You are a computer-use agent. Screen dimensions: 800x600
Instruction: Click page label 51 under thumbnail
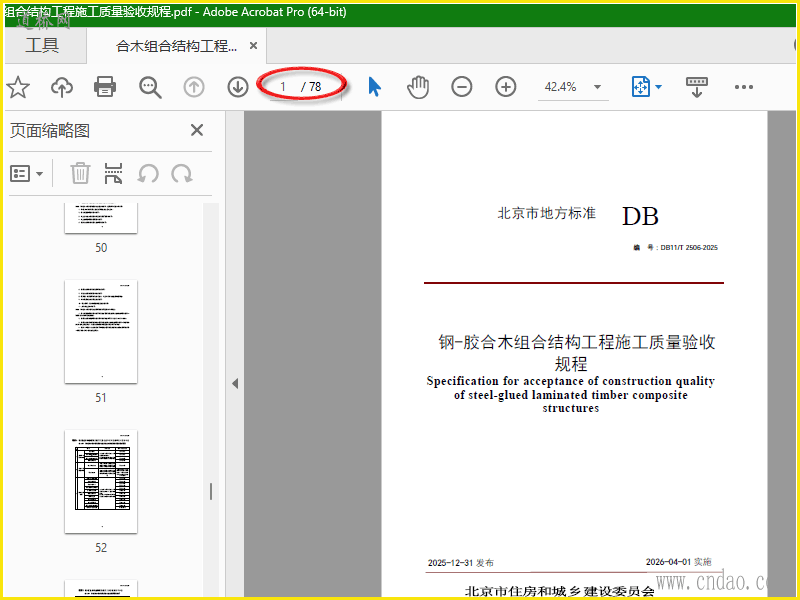click(x=101, y=397)
